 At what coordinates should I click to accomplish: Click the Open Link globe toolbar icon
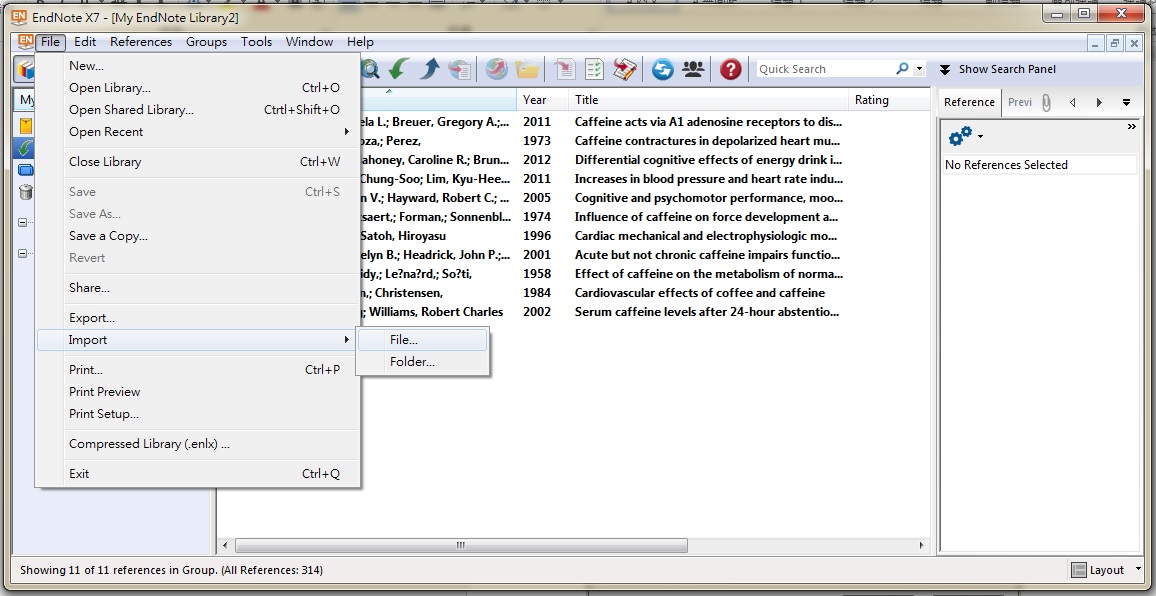click(x=496, y=69)
